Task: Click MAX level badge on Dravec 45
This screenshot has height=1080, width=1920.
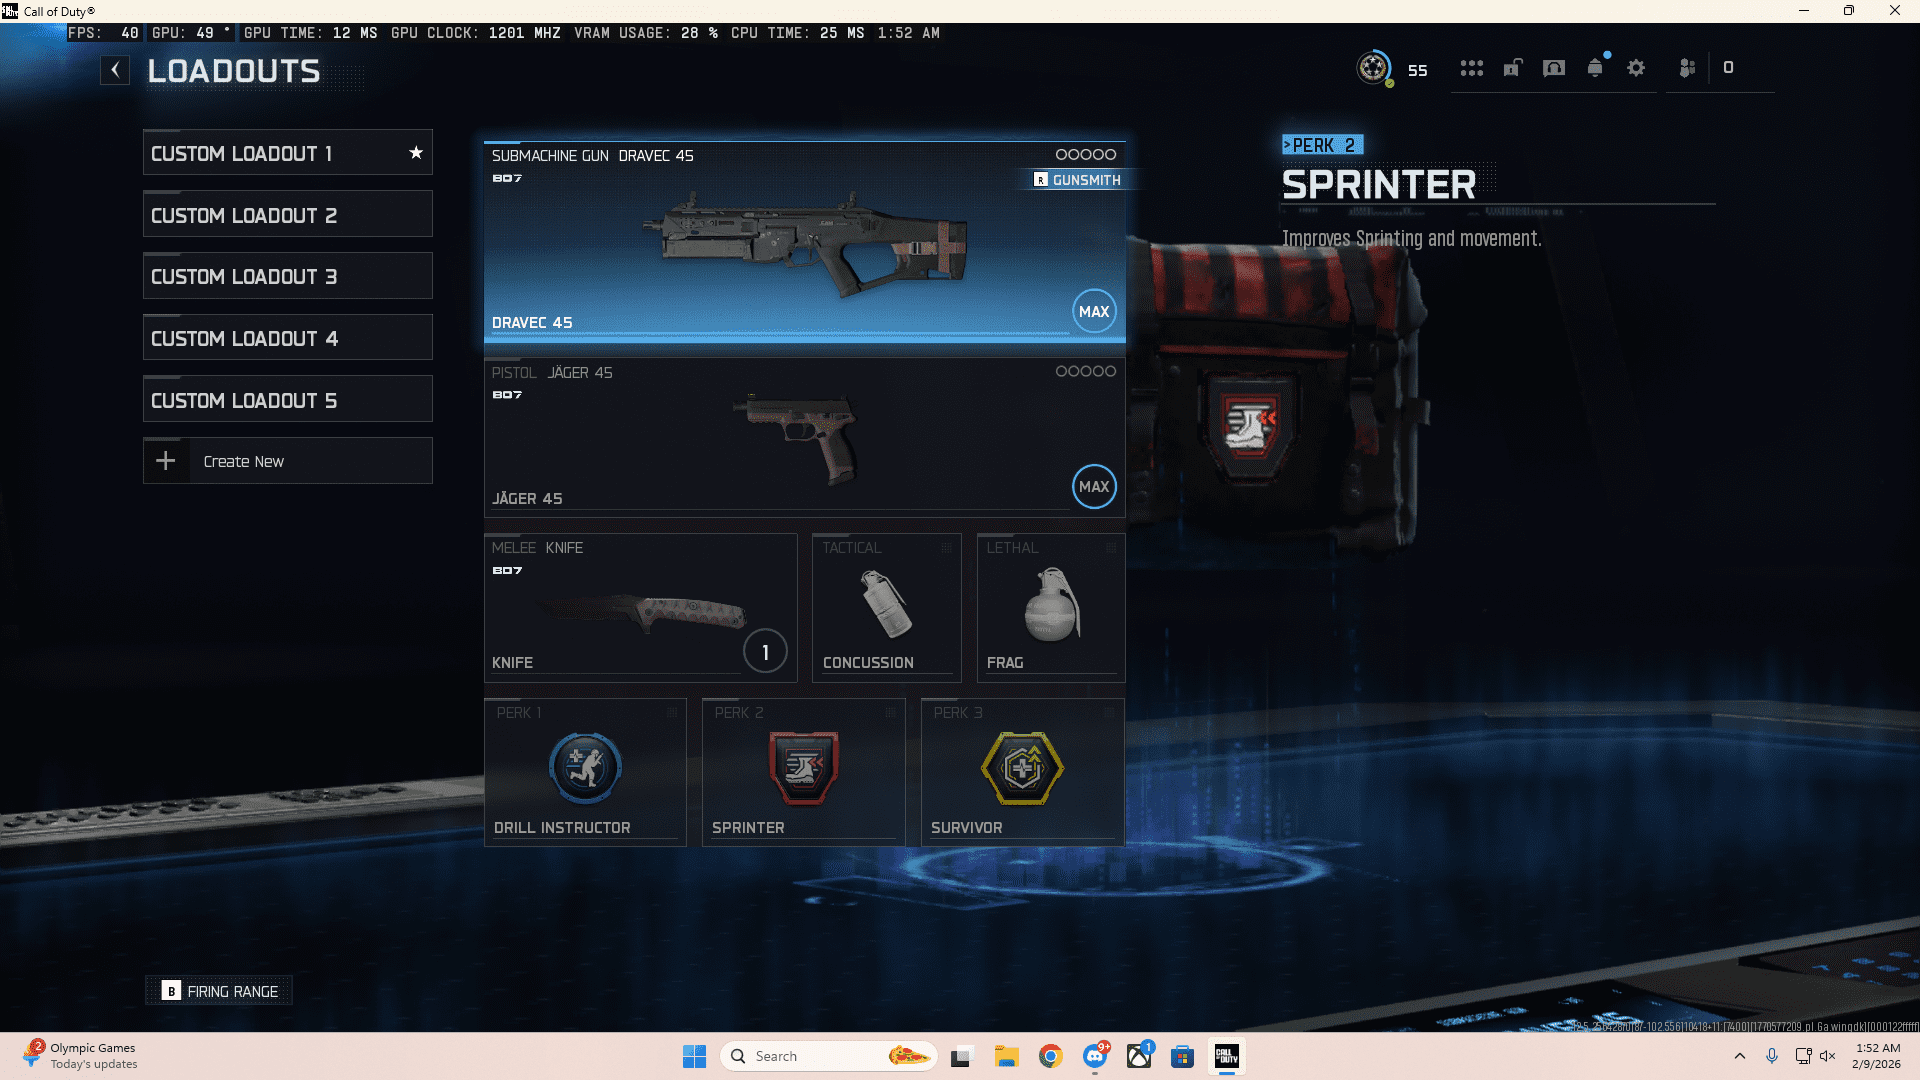Action: [x=1094, y=312]
